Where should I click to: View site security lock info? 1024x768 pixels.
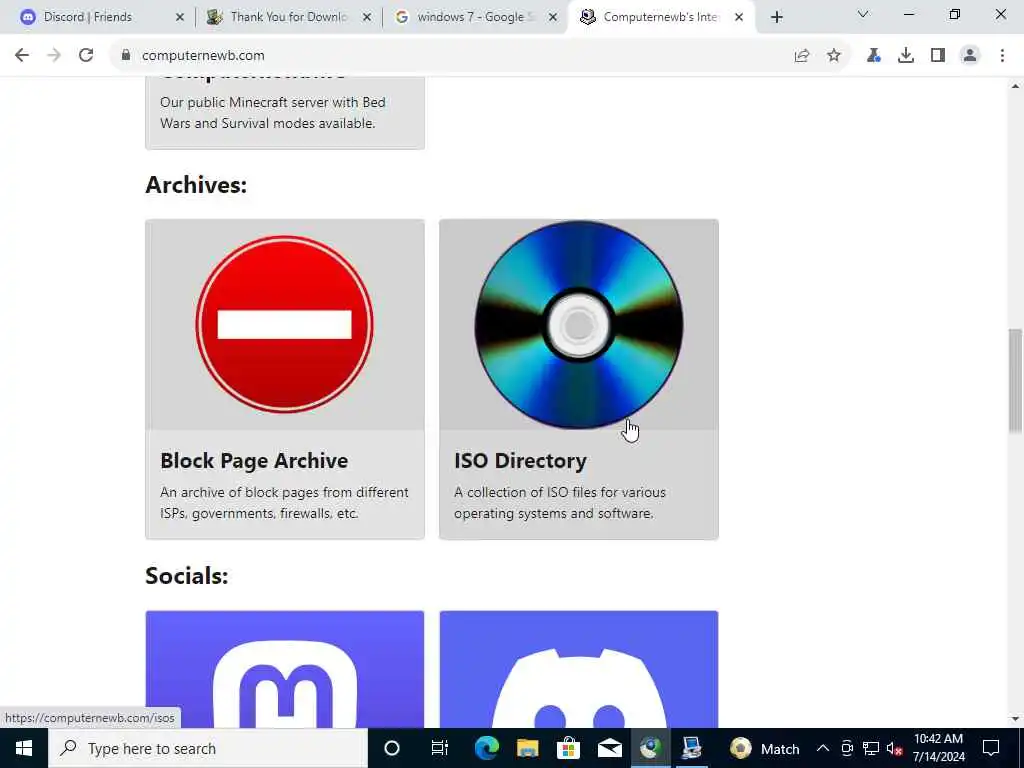tap(125, 56)
